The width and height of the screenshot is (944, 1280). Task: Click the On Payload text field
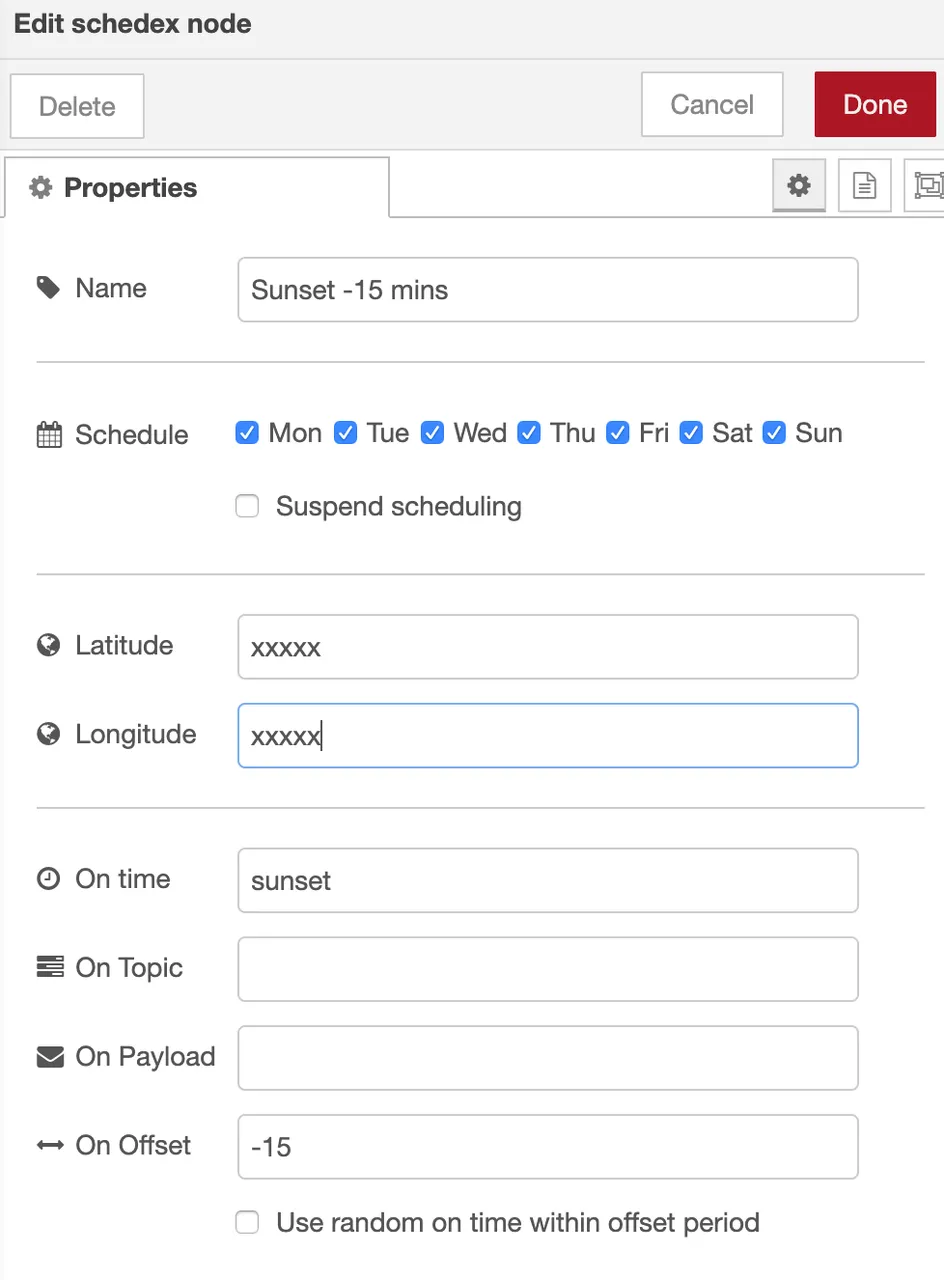pyautogui.click(x=548, y=1058)
